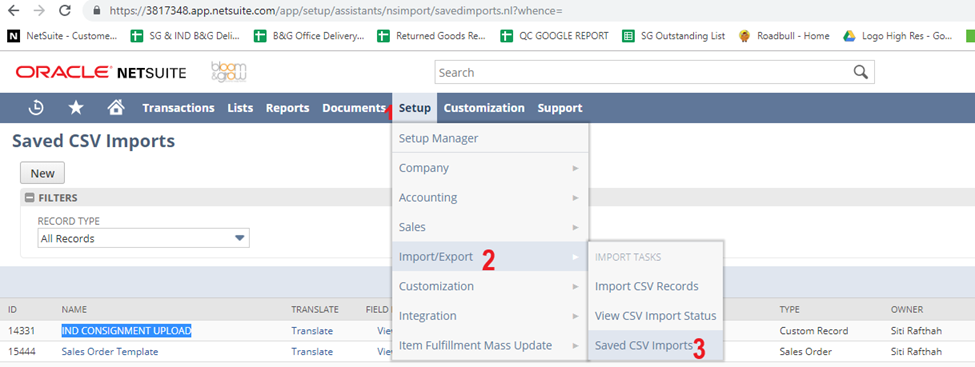Open the Record Type dropdown
975x367 pixels.
click(144, 238)
